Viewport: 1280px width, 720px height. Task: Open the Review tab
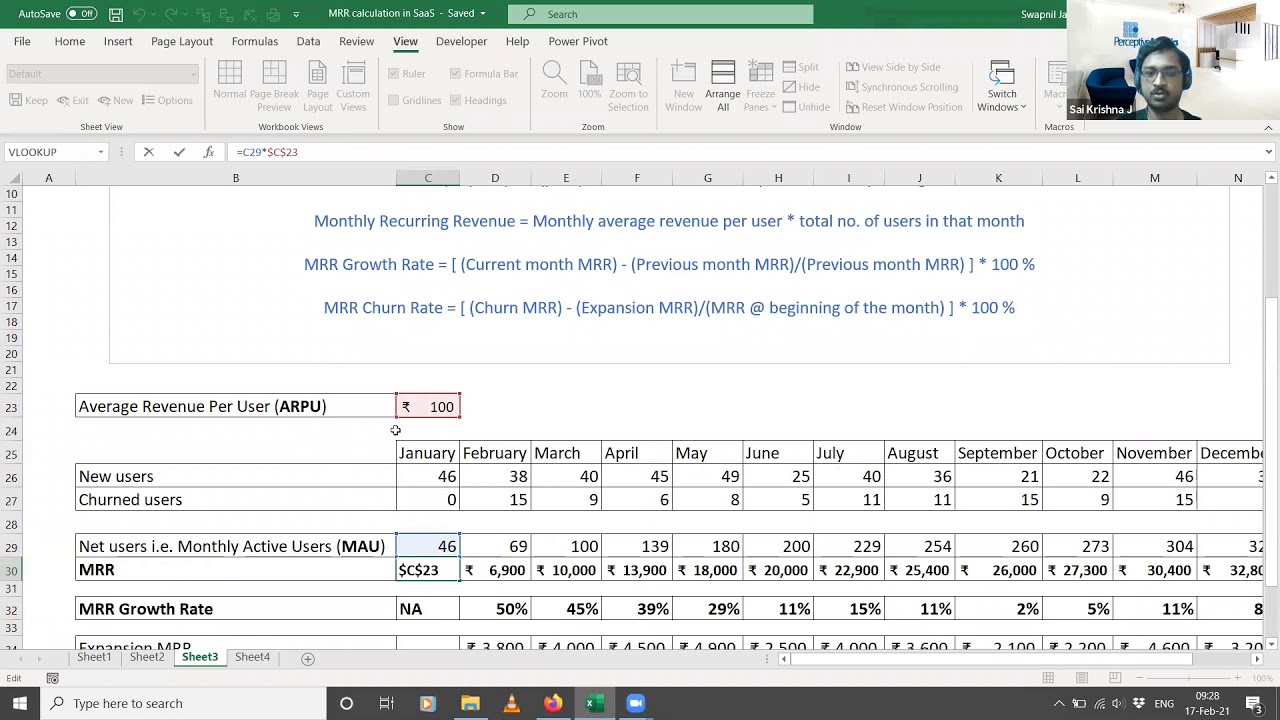pos(356,41)
